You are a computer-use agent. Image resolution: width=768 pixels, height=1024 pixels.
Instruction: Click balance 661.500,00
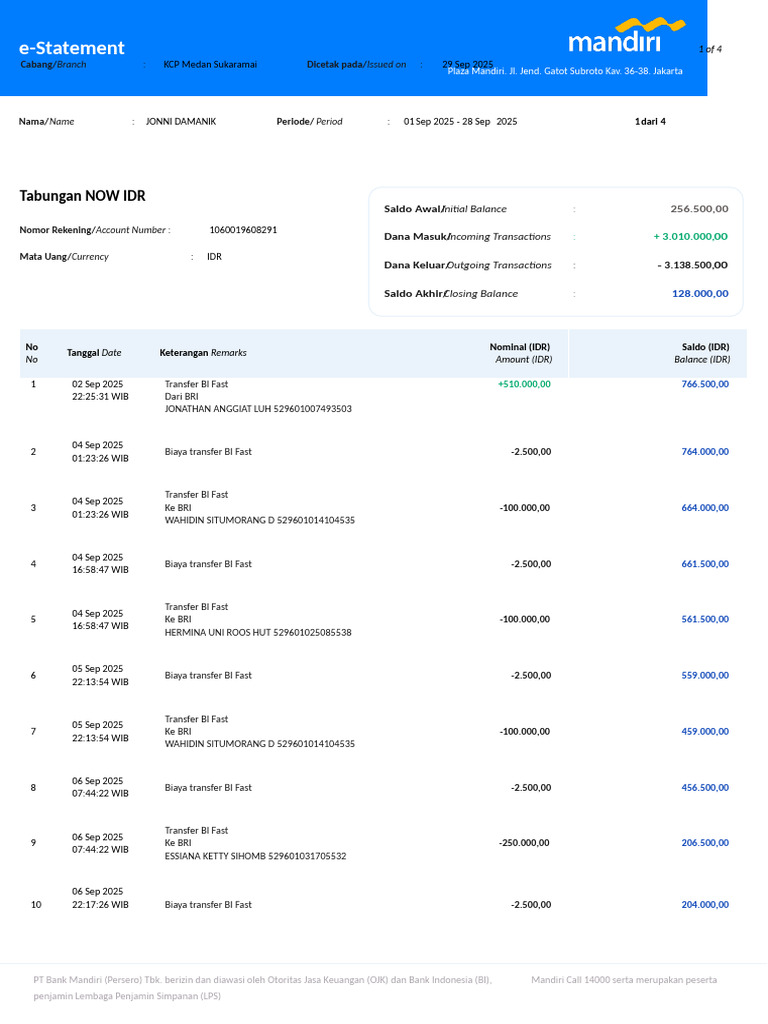[705, 564]
